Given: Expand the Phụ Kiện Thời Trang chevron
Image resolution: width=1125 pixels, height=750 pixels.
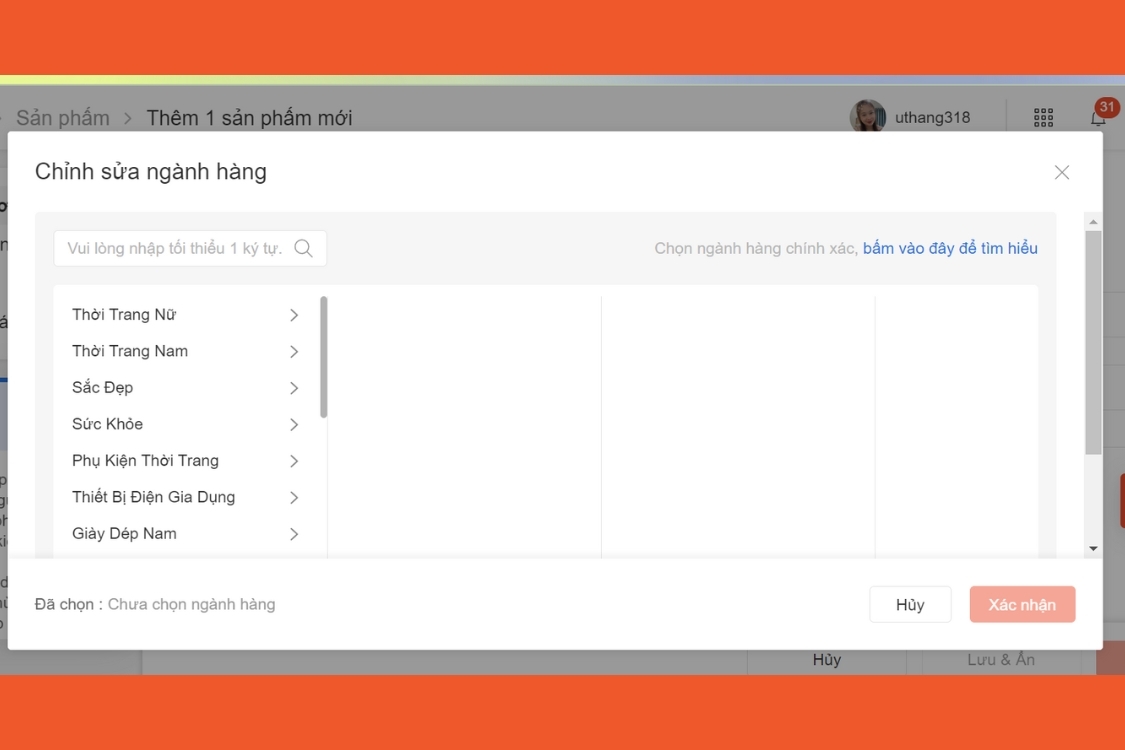Looking at the screenshot, I should (293, 461).
